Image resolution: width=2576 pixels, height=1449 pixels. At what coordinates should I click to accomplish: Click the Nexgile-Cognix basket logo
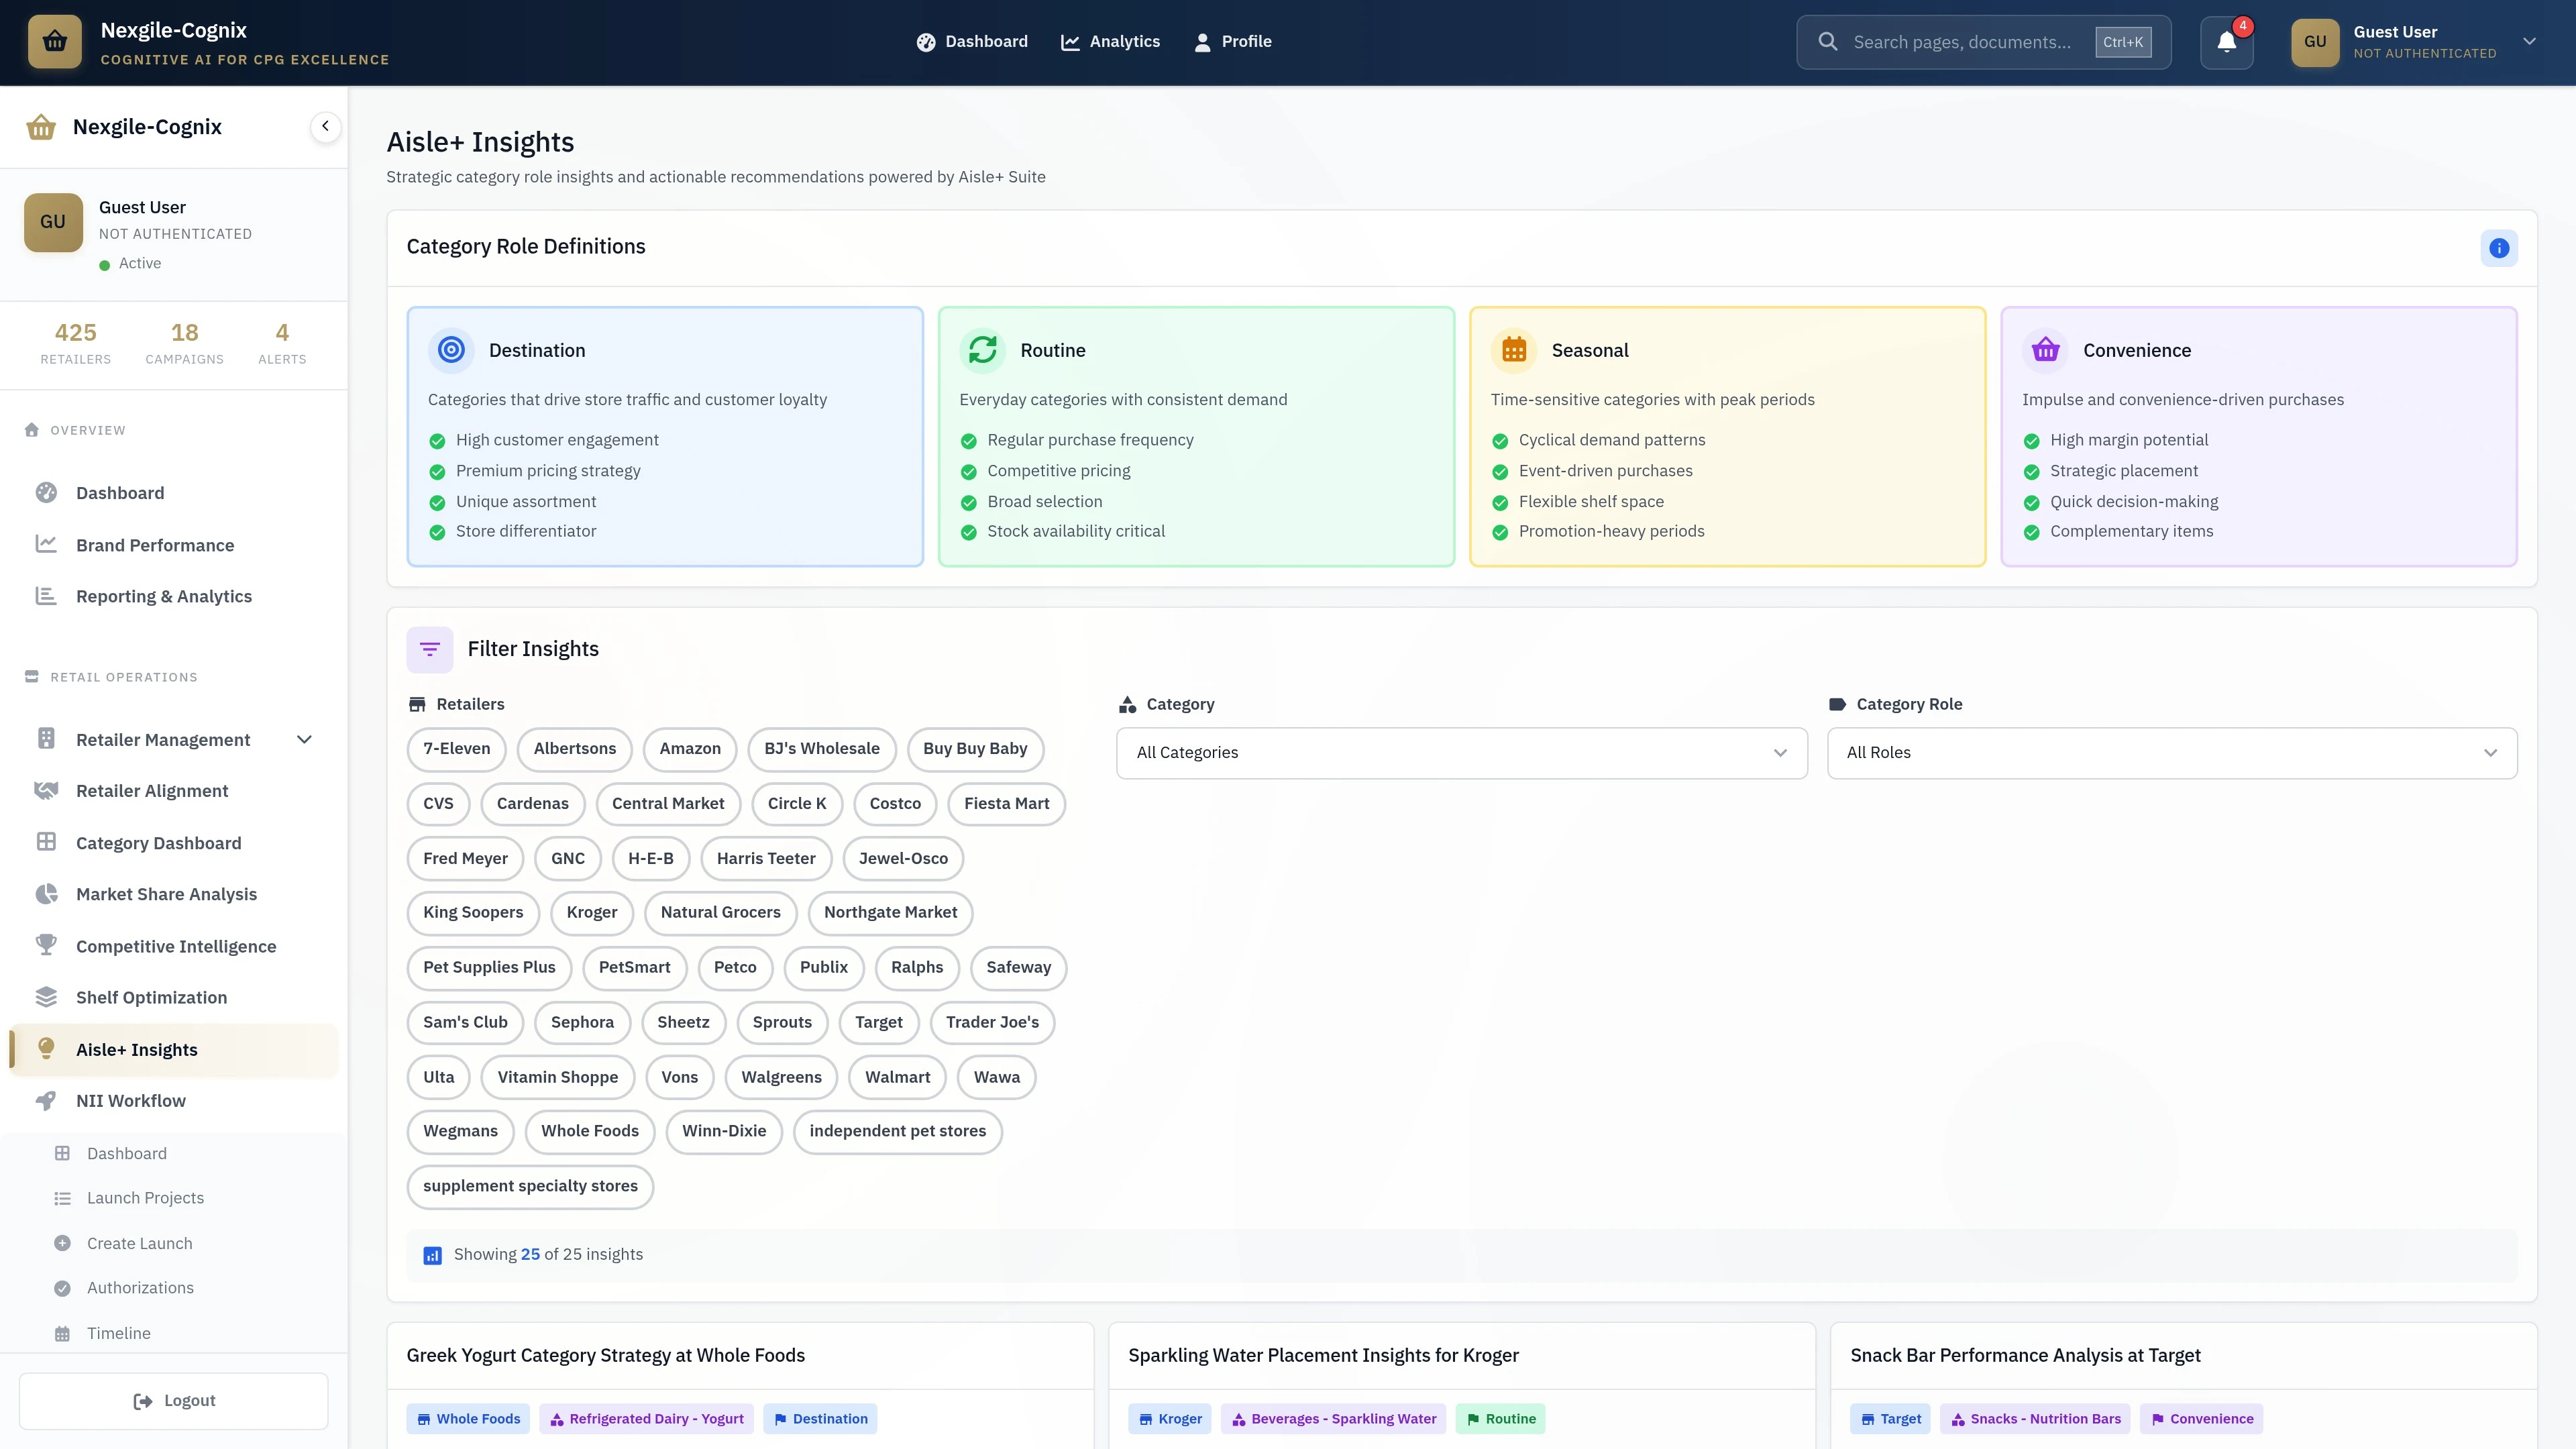pos(54,41)
